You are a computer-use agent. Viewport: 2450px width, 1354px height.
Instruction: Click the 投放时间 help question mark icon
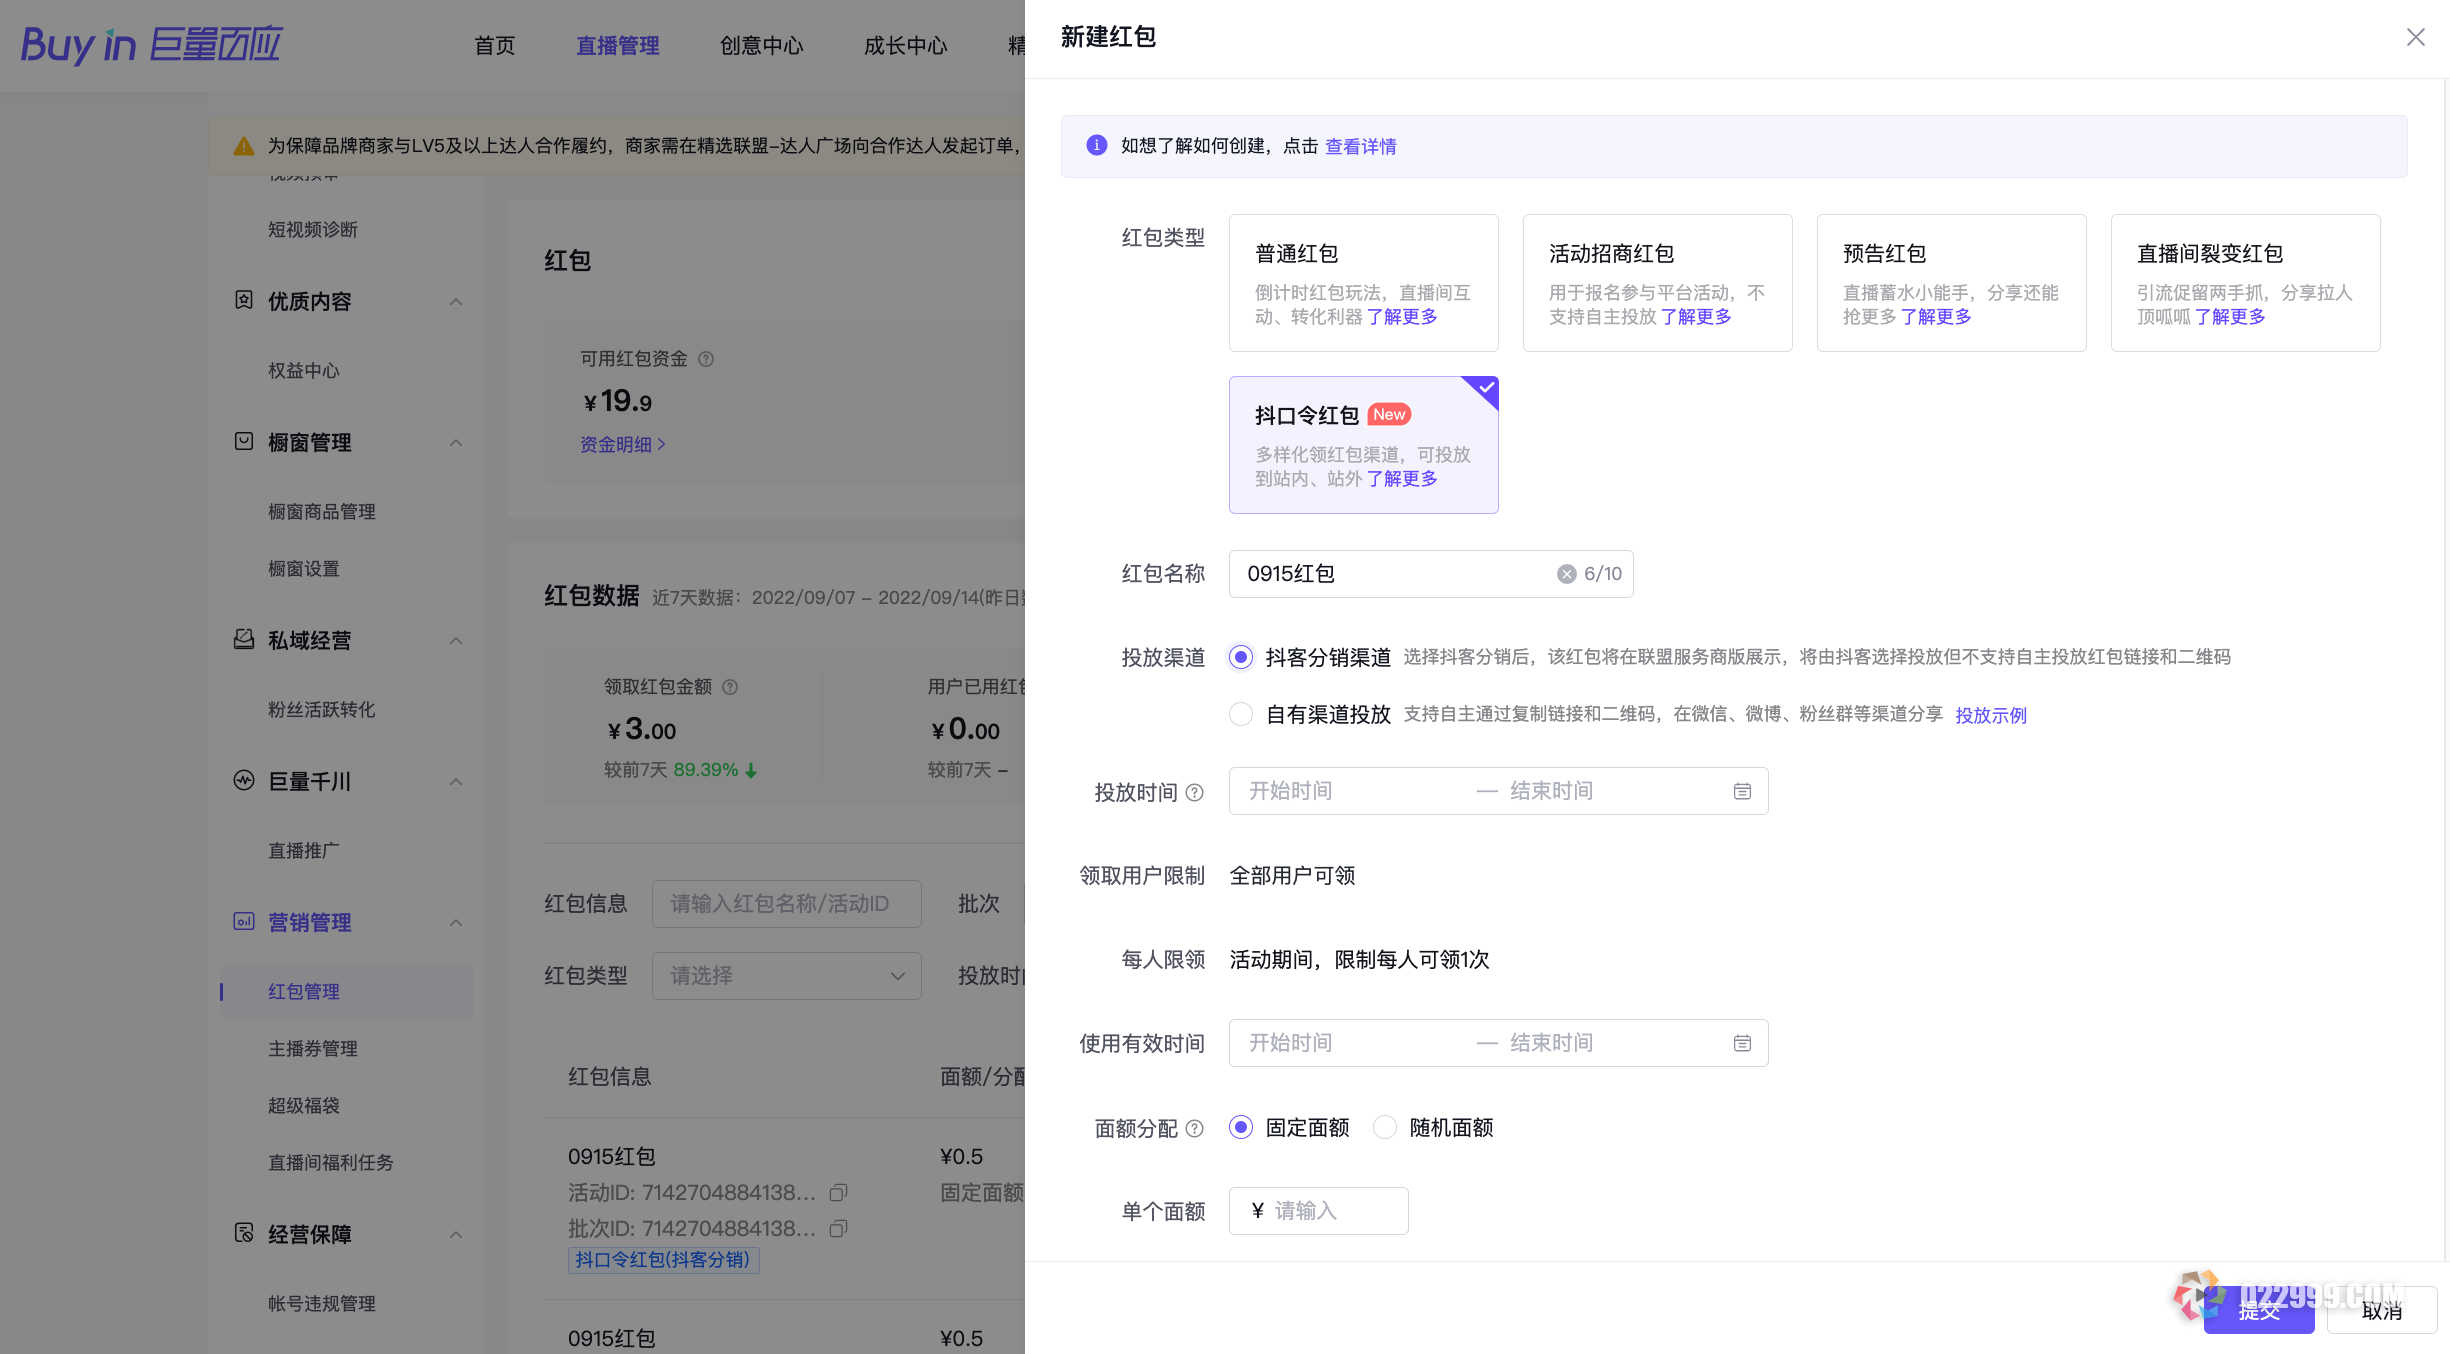click(1194, 793)
